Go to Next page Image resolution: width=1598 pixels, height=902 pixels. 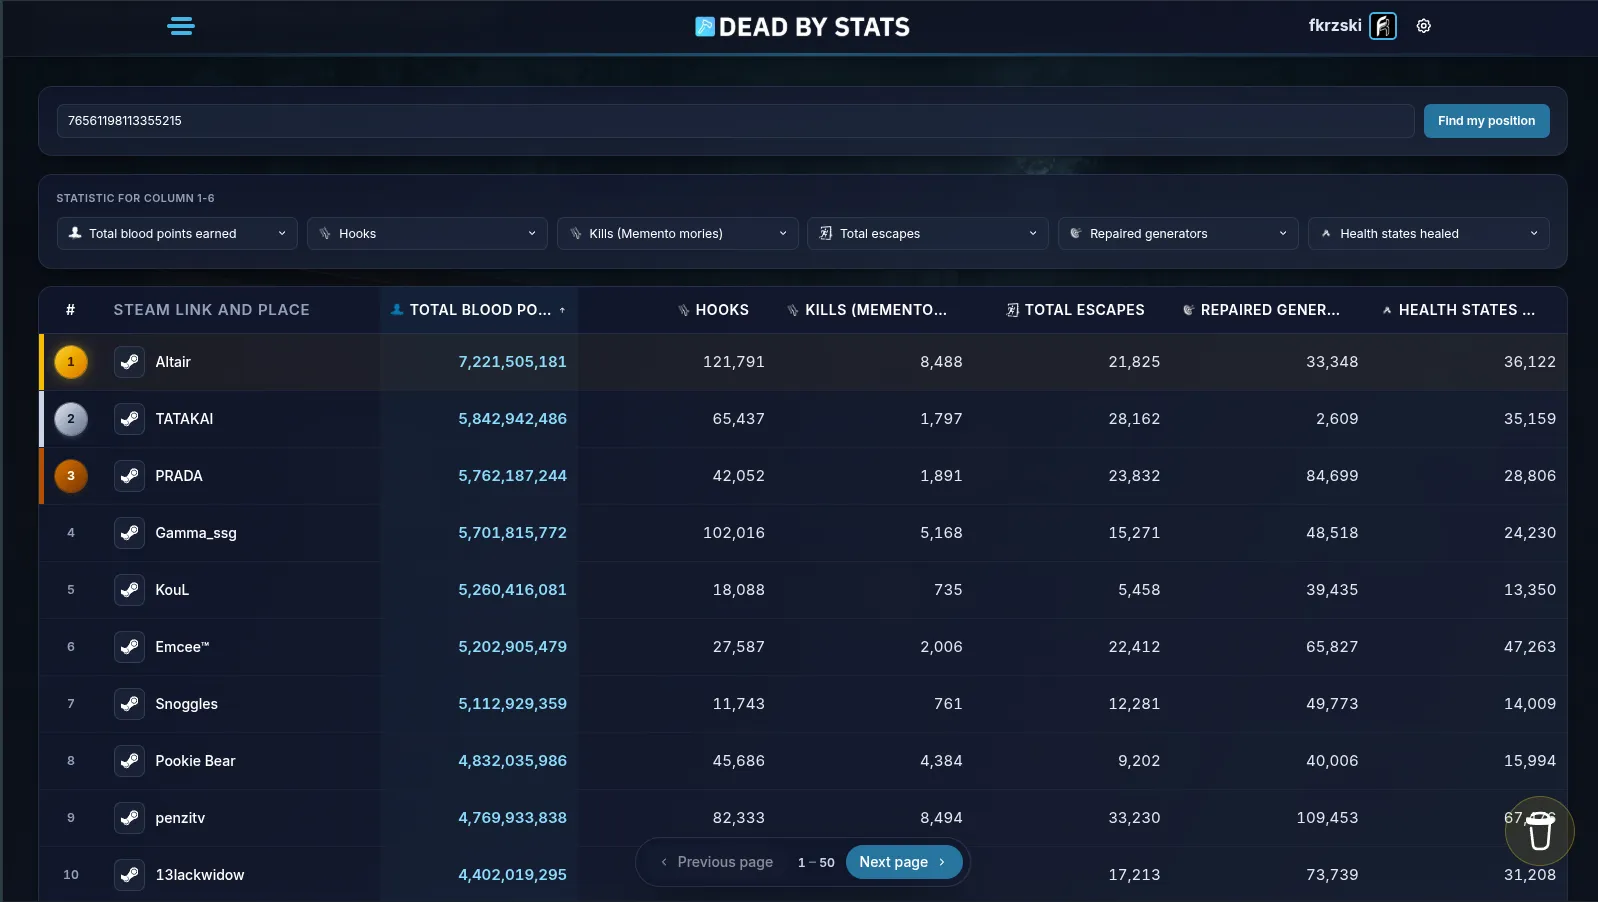click(x=904, y=862)
